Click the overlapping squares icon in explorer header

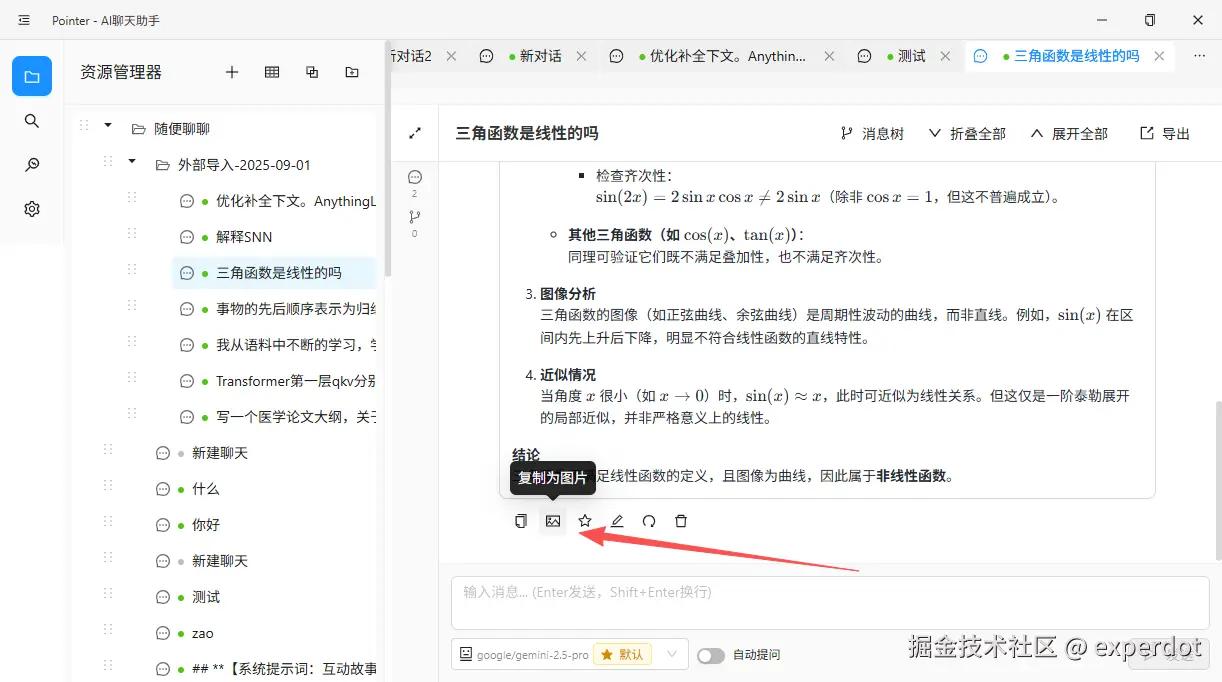pyautogui.click(x=312, y=72)
